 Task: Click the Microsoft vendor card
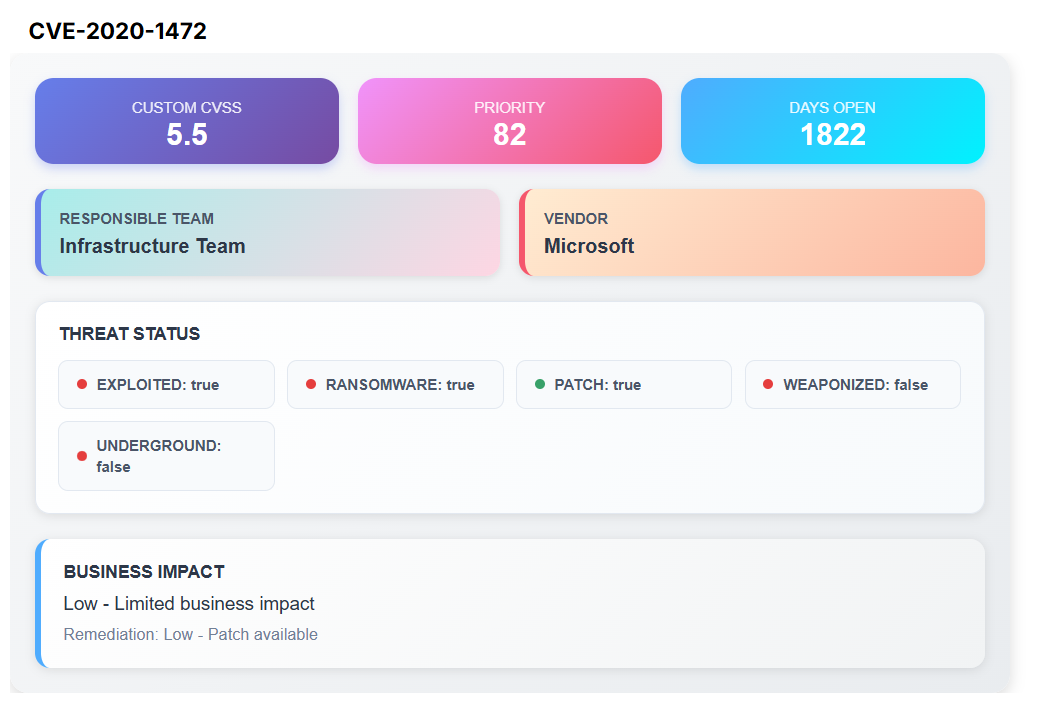pos(752,232)
